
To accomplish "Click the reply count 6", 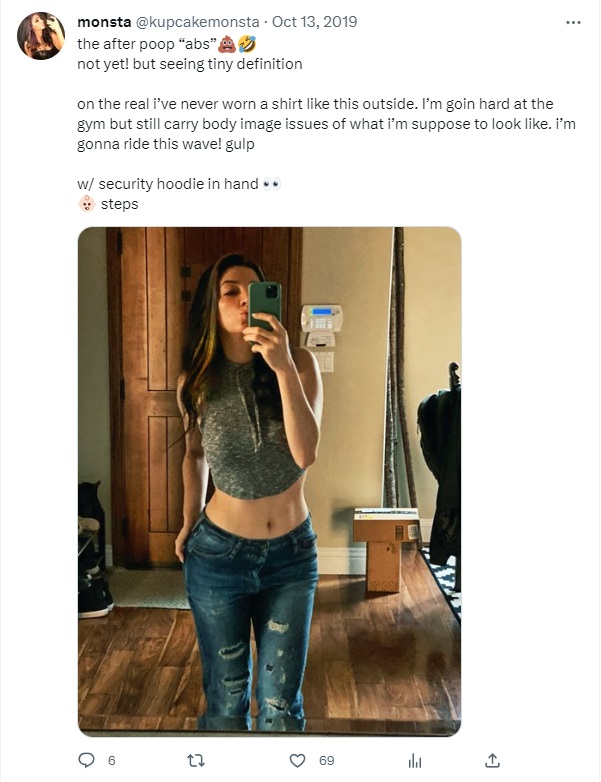I will pyautogui.click(x=111, y=761).
